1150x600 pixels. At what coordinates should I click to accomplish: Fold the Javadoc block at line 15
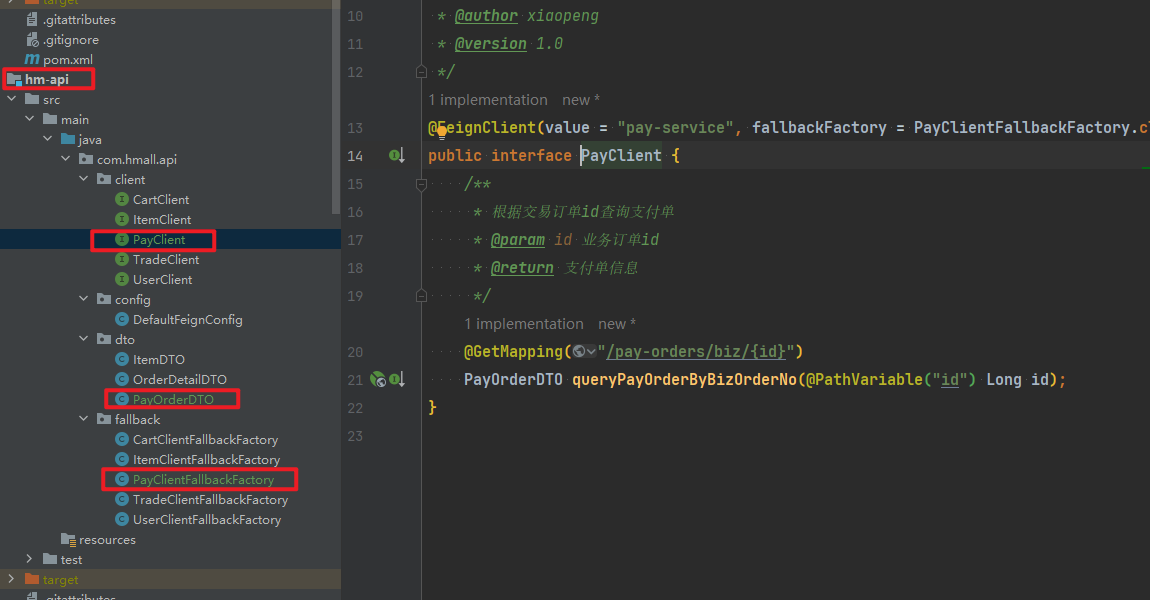click(422, 184)
